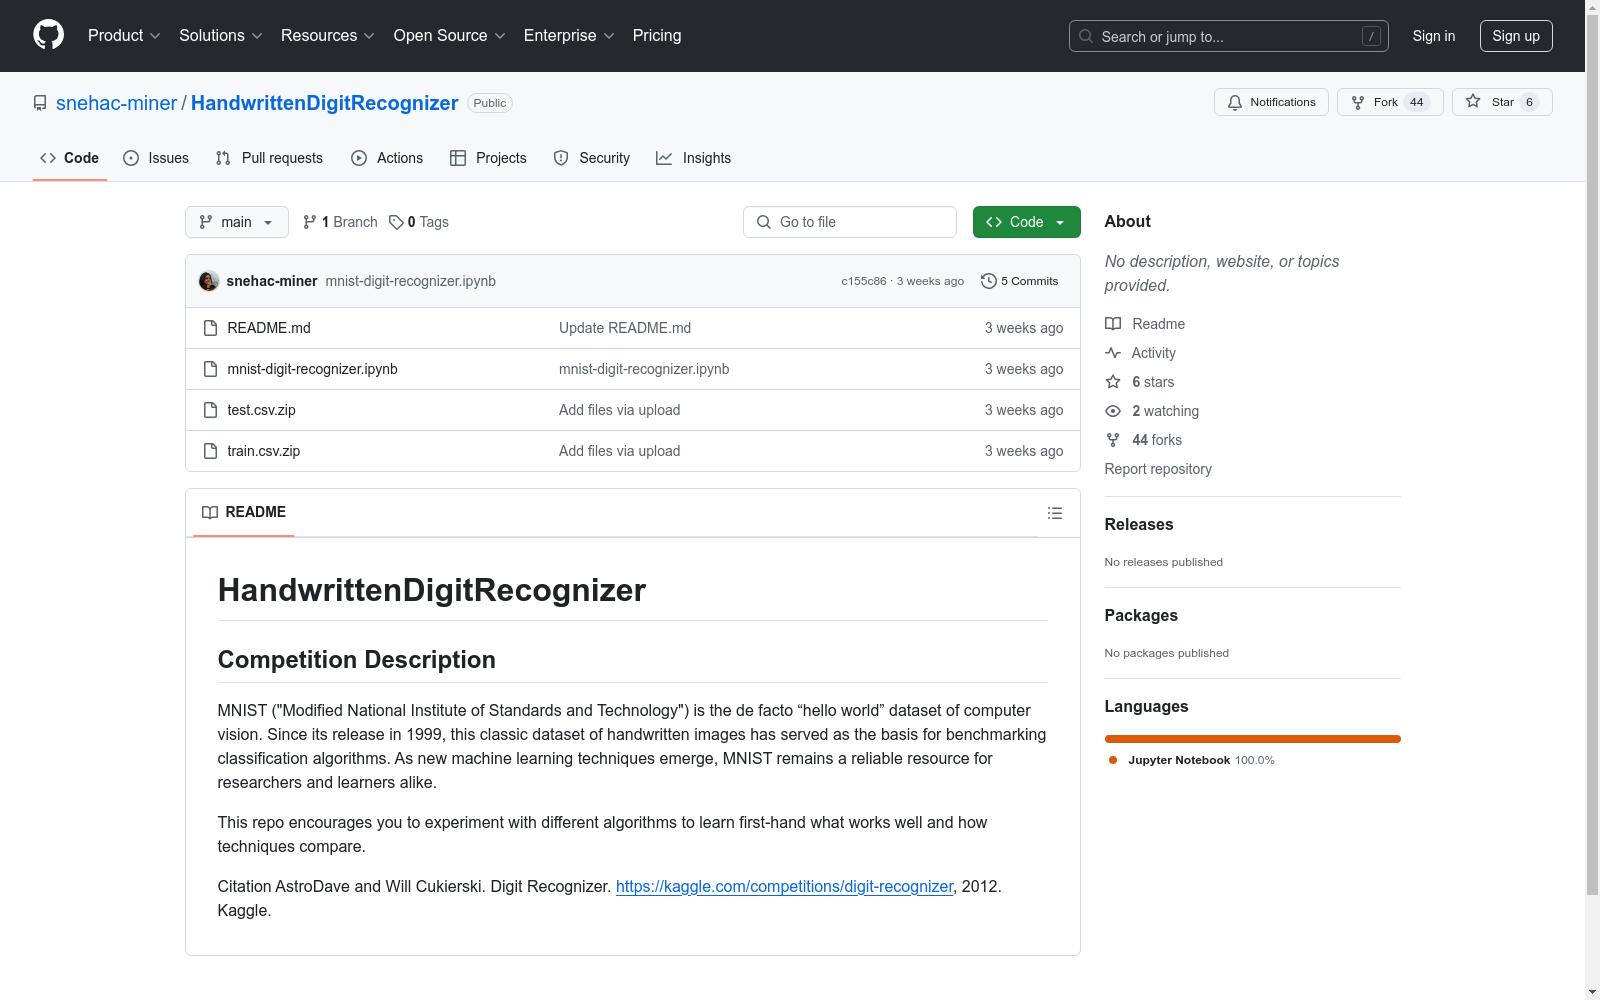
Task: Click the star icon in Star button
Action: (1473, 101)
